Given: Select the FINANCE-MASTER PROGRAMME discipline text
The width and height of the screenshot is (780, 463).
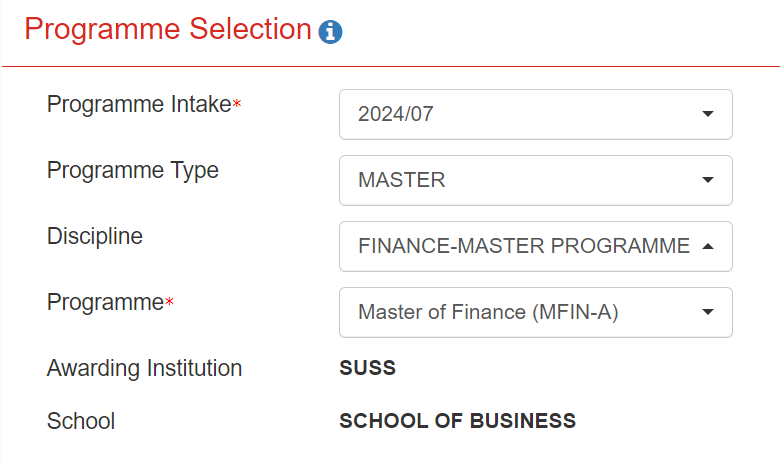Looking at the screenshot, I should [x=524, y=246].
